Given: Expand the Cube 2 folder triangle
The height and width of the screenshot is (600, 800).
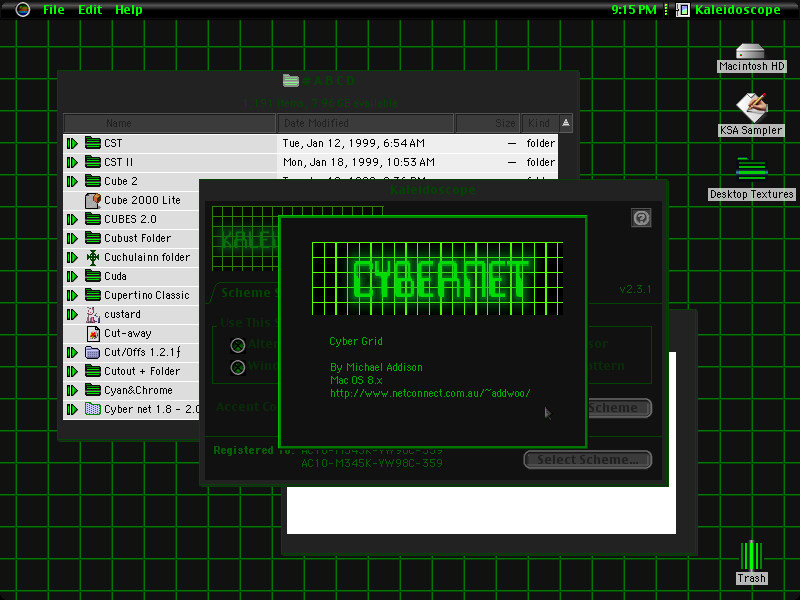Looking at the screenshot, I should pyautogui.click(x=72, y=181).
